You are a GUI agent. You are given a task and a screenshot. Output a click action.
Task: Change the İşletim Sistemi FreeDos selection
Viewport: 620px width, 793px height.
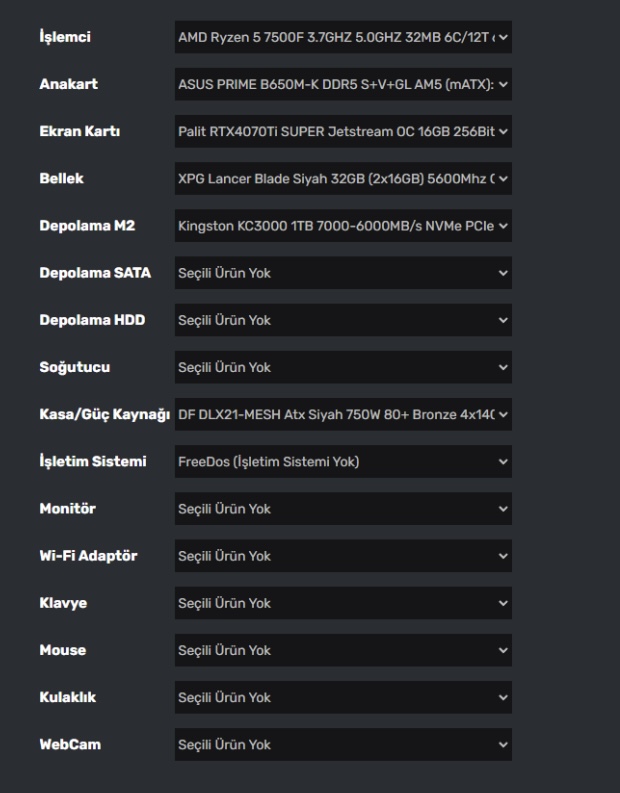pyautogui.click(x=342, y=461)
